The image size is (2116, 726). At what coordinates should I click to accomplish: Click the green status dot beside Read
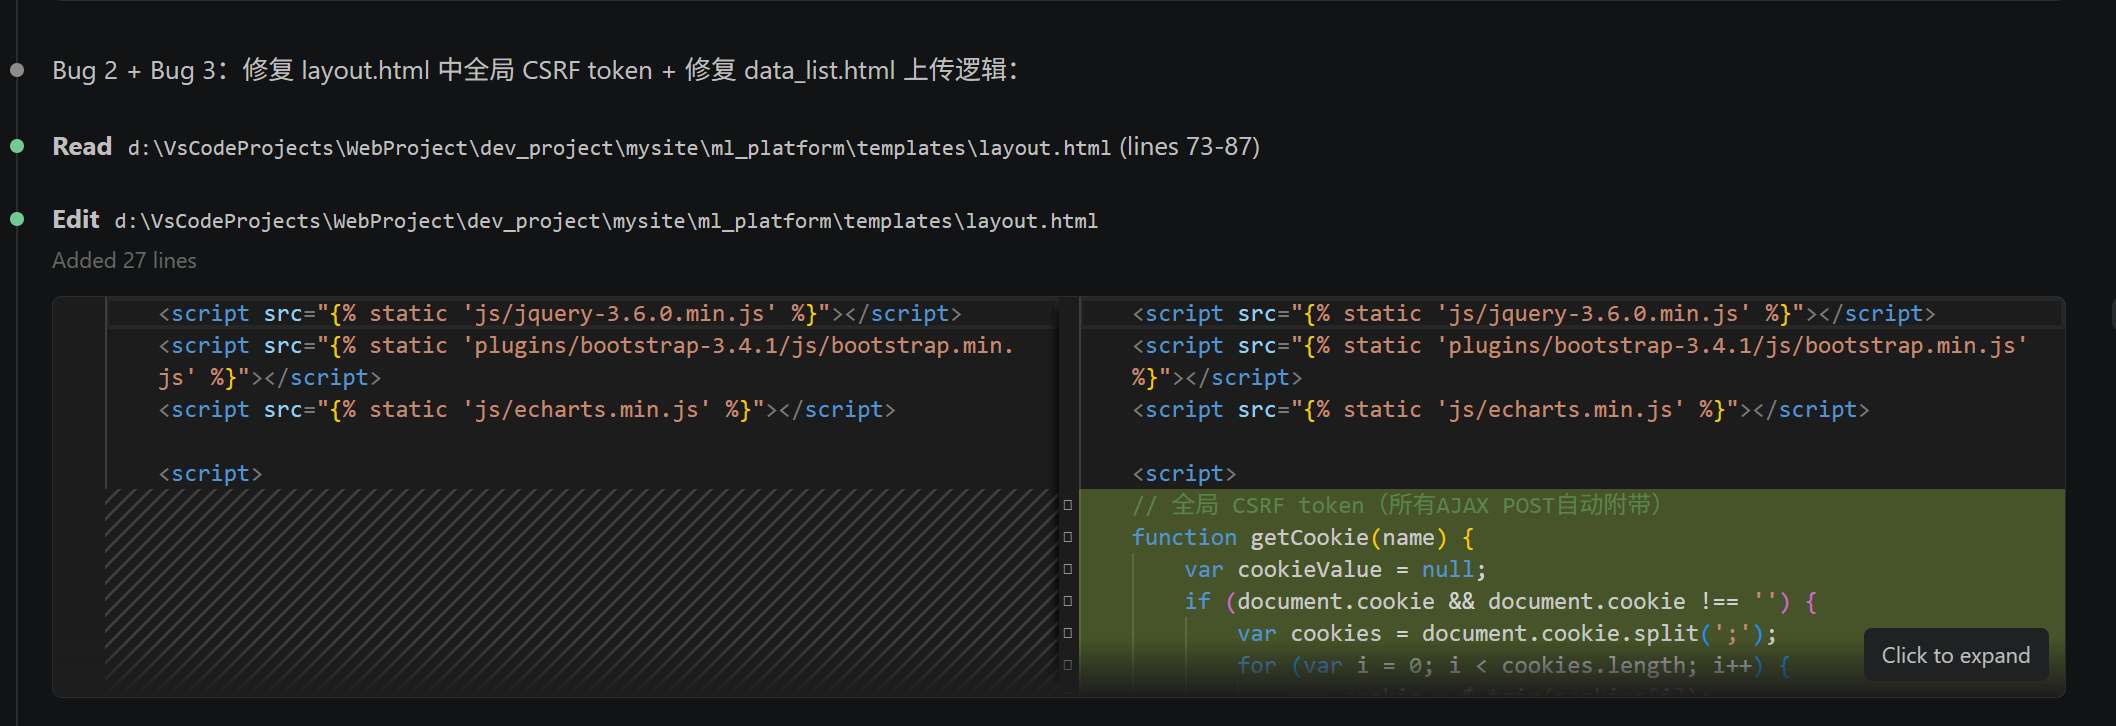click(17, 146)
